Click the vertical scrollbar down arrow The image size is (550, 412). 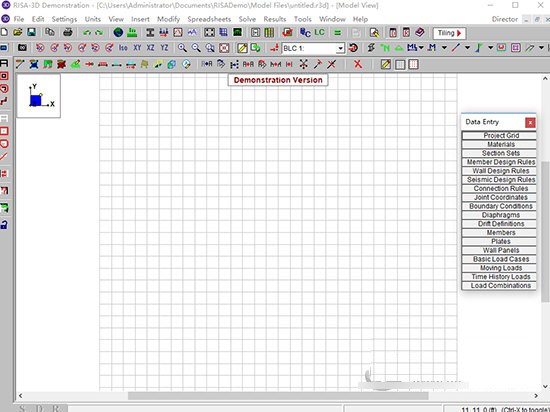(545, 386)
